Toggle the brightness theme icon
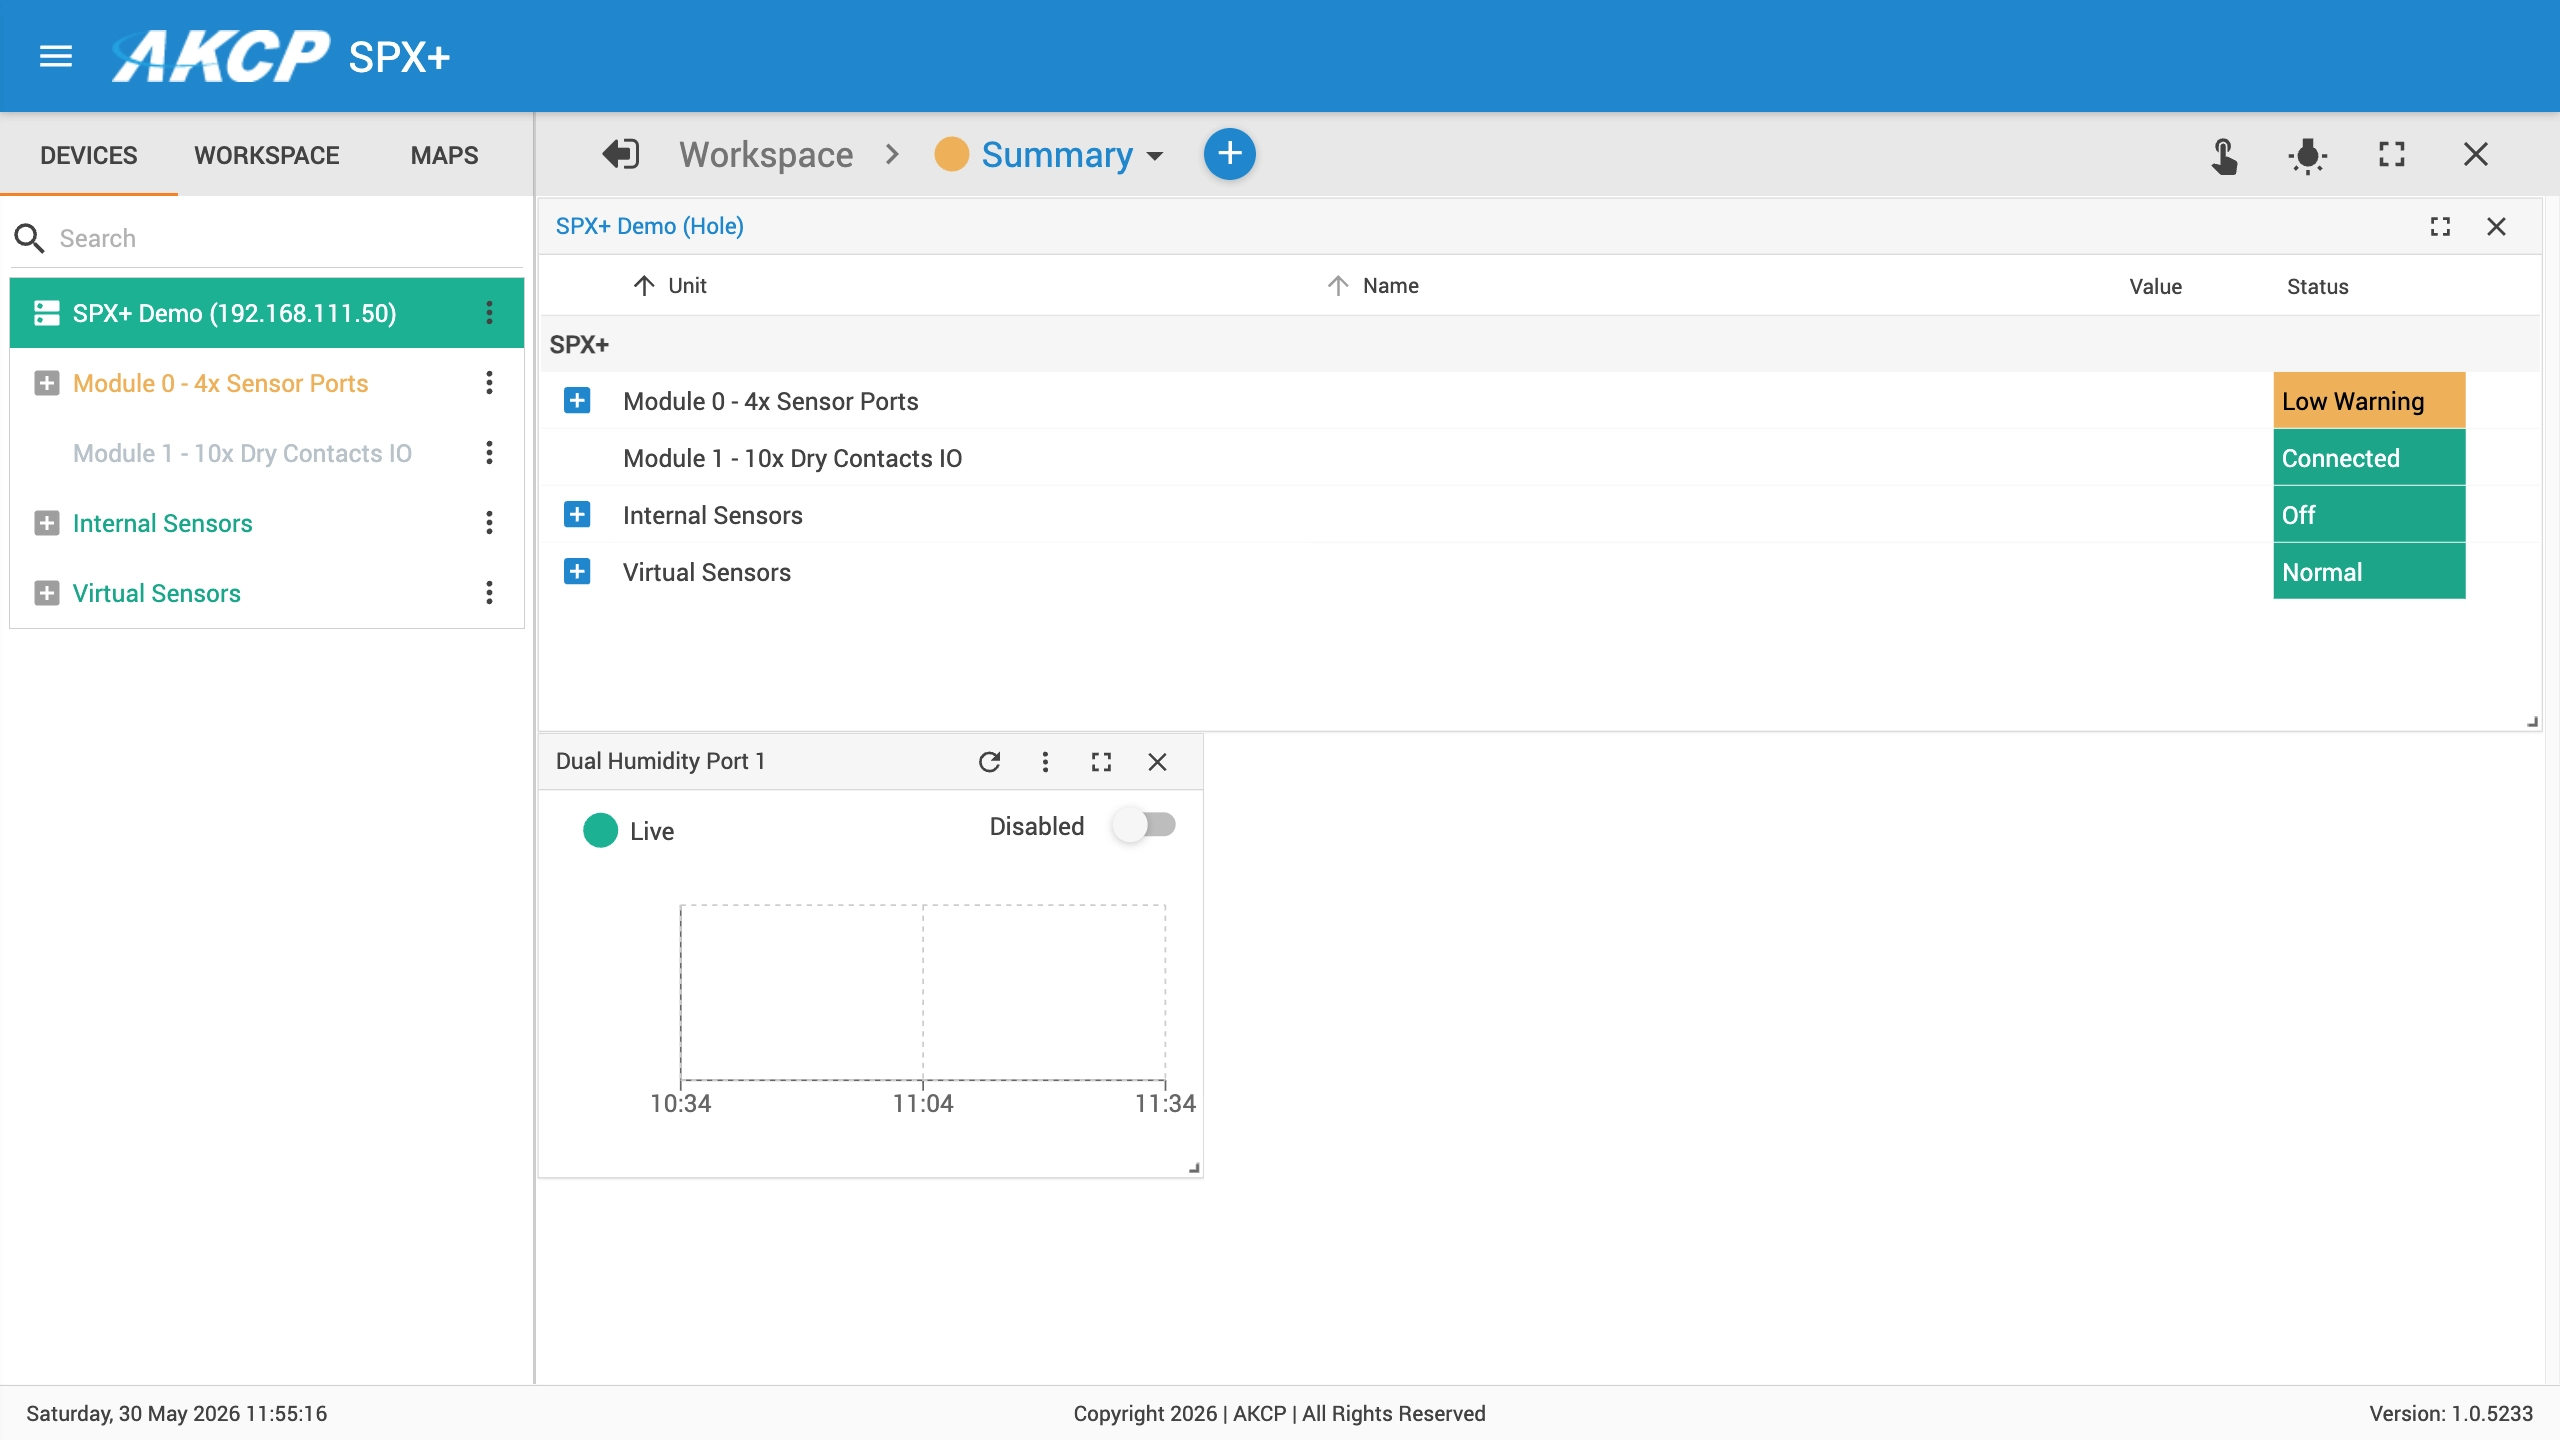 click(2308, 155)
